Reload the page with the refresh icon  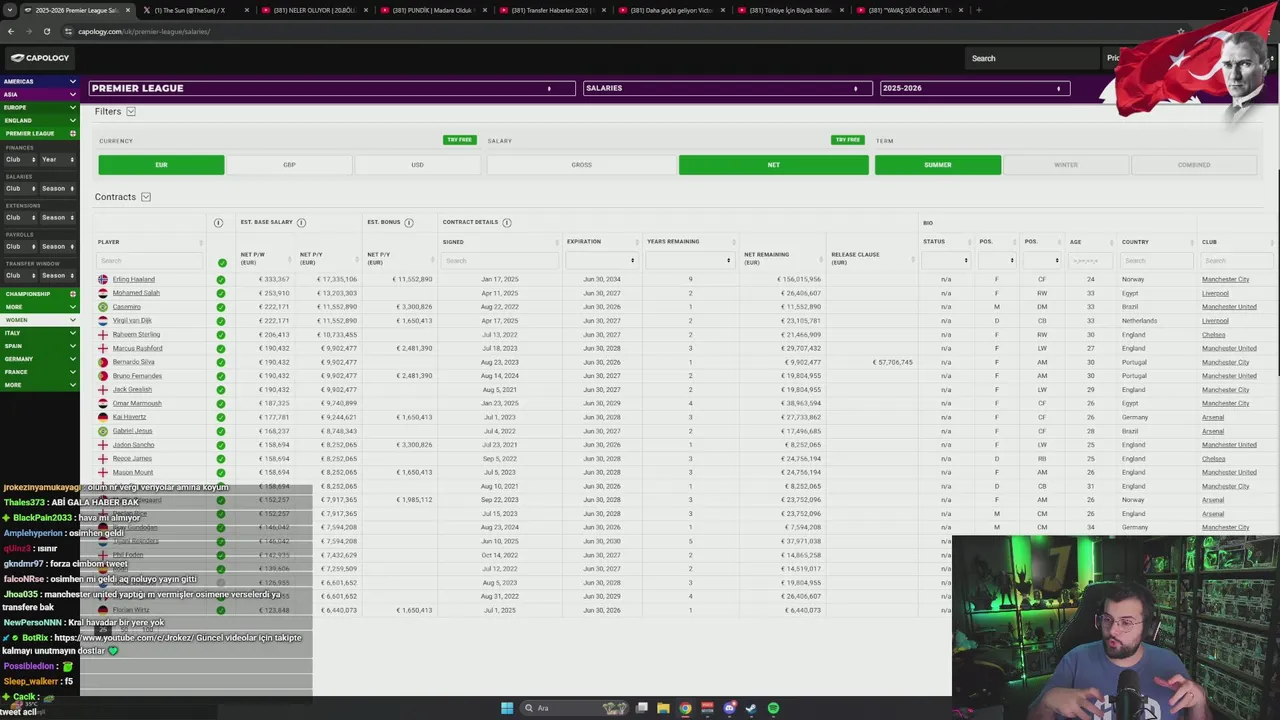(x=46, y=31)
